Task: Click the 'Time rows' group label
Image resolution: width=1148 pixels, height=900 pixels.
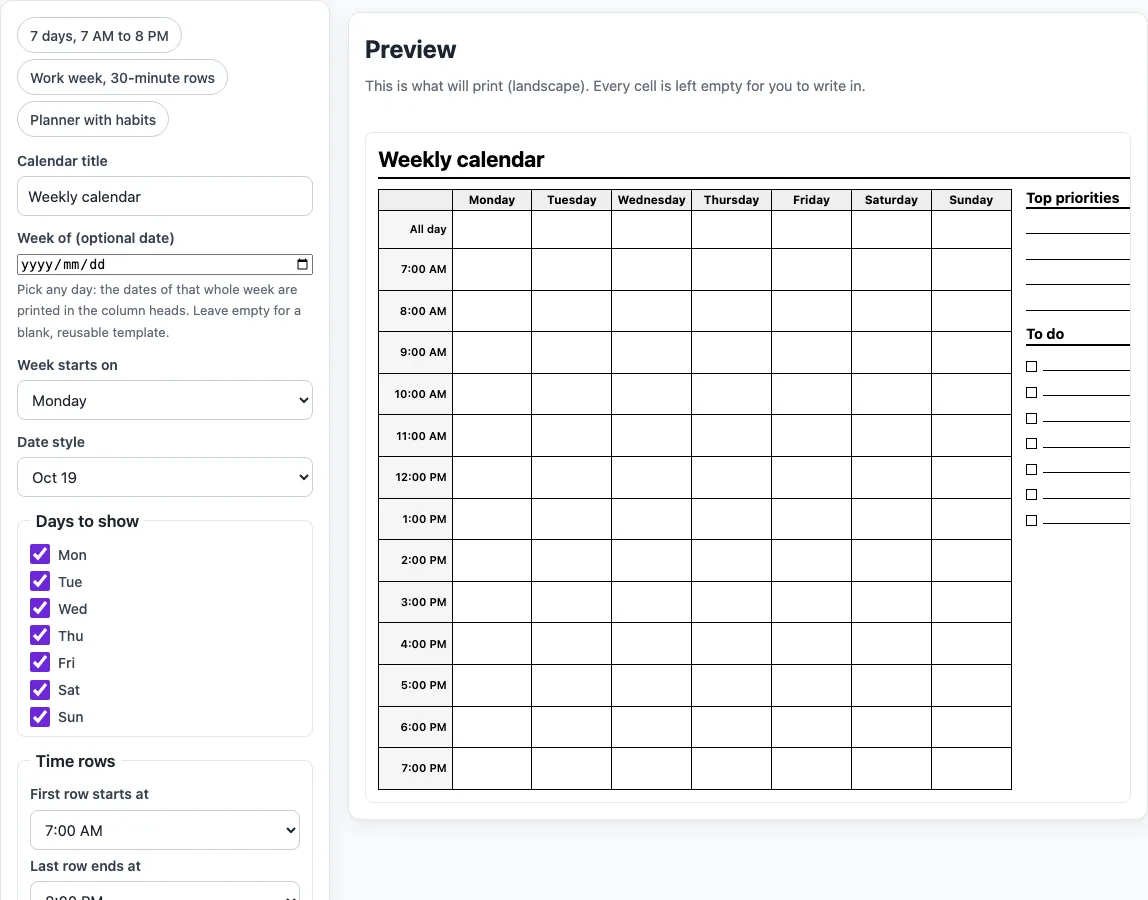Action: tap(75, 762)
